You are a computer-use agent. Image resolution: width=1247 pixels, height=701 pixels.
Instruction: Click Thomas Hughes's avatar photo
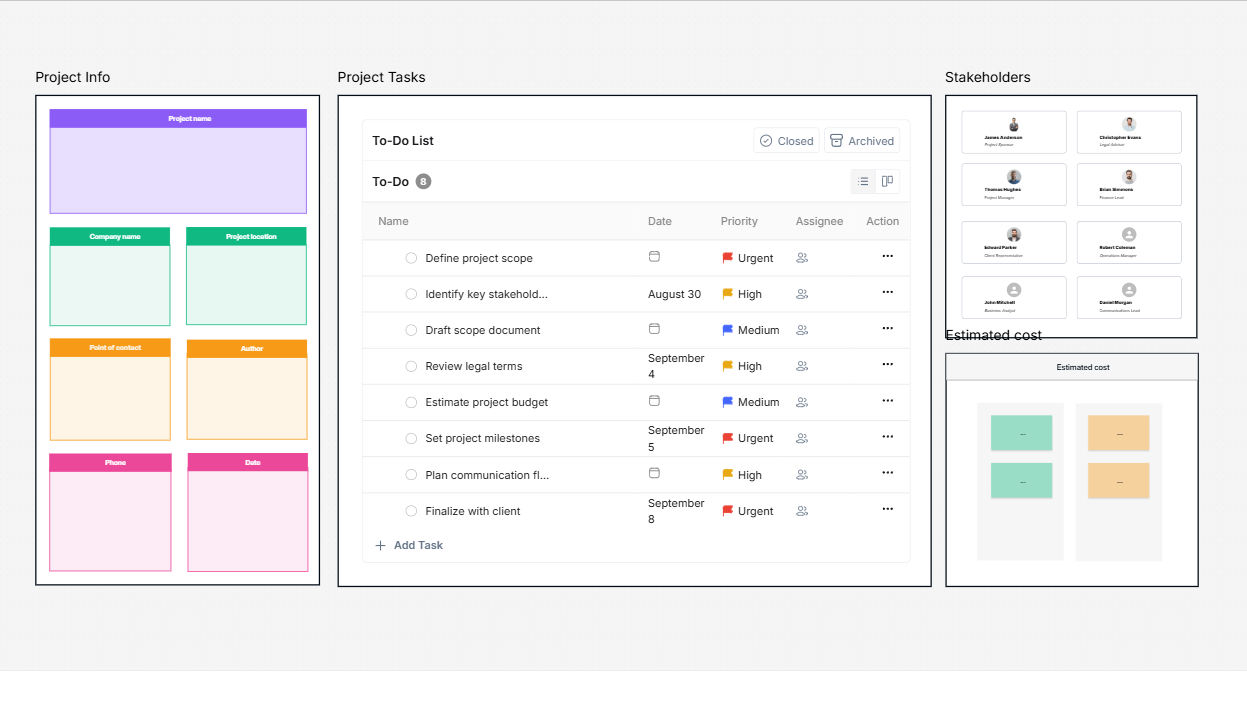tap(1014, 176)
